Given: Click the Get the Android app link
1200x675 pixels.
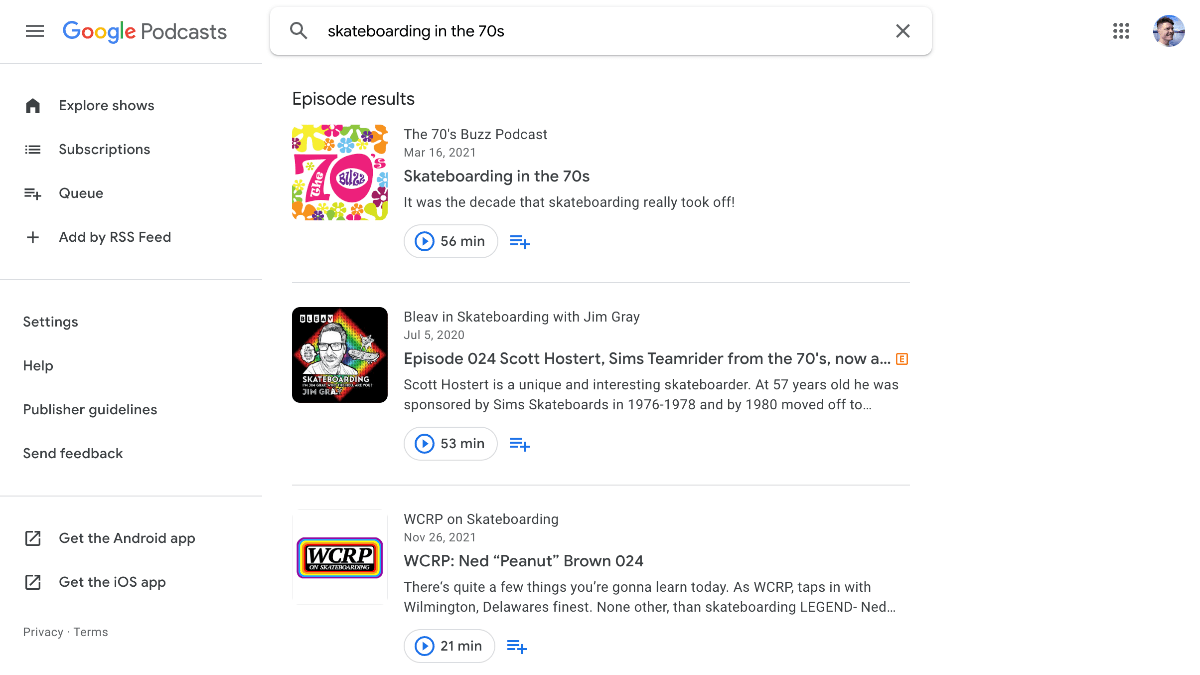Looking at the screenshot, I should coord(126,538).
